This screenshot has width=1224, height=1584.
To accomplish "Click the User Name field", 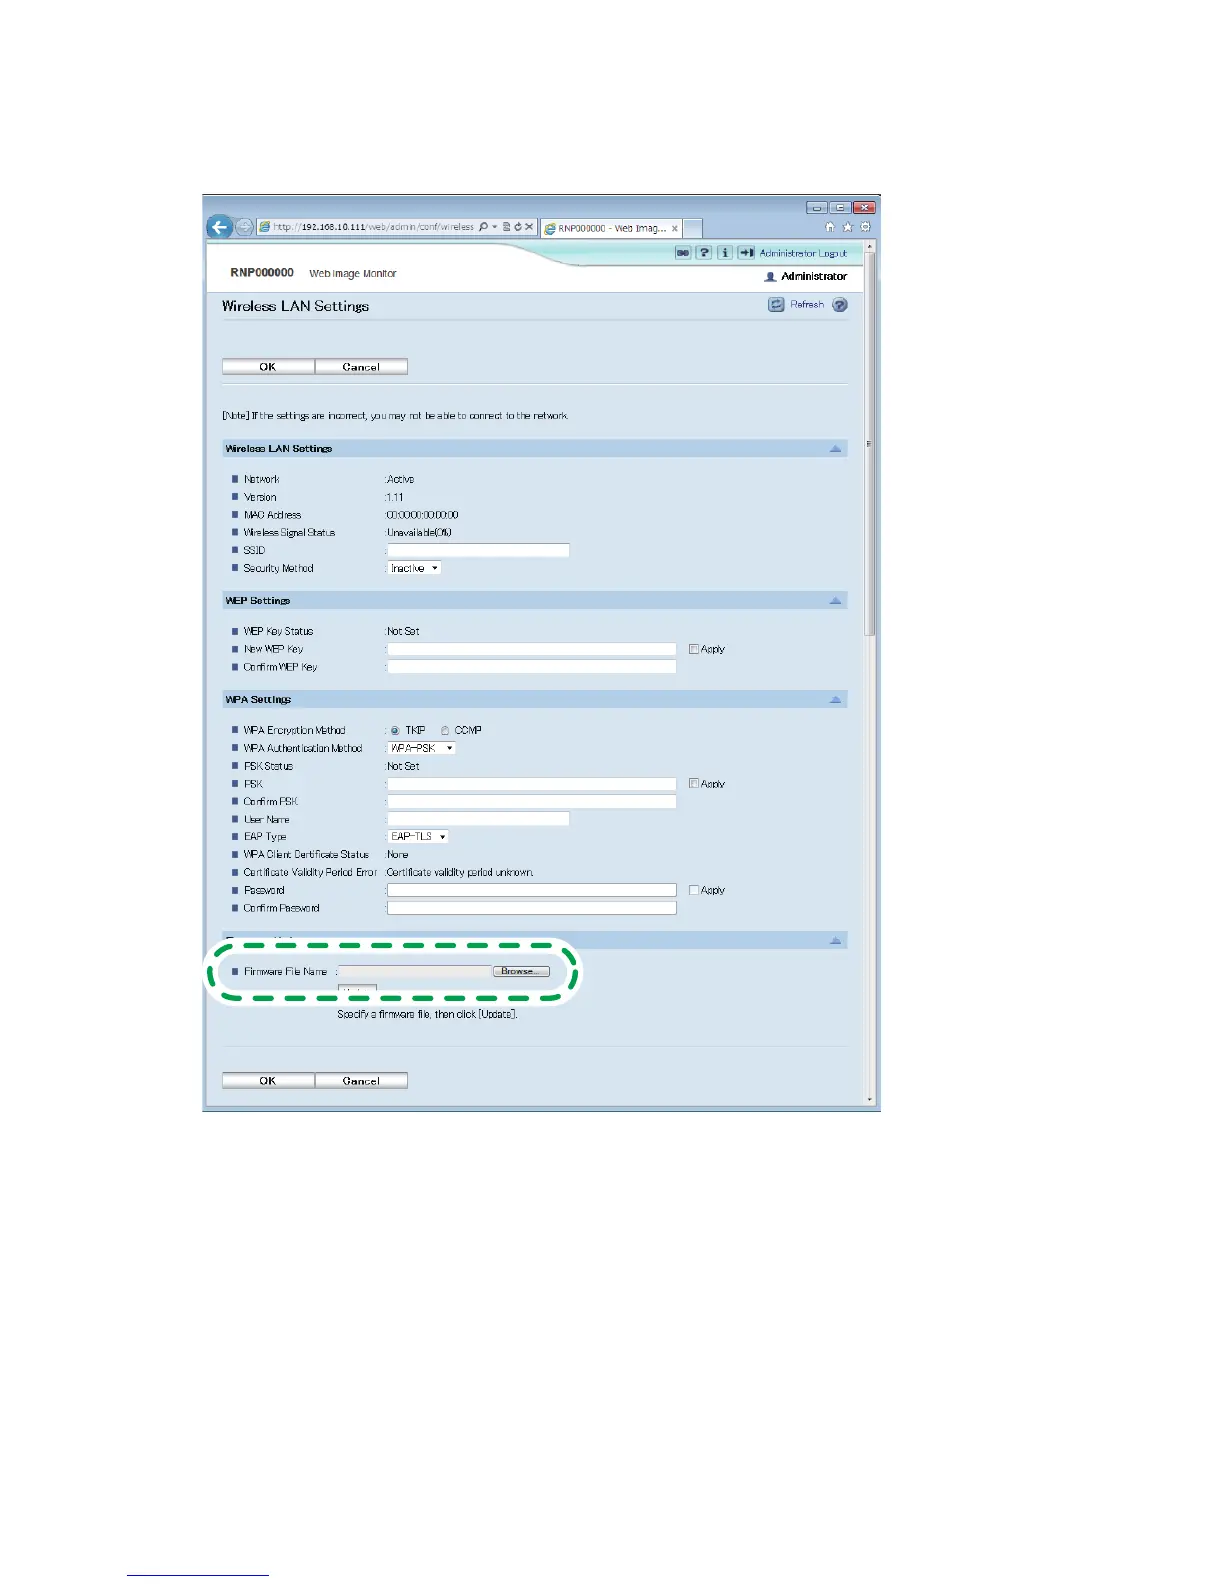I will point(478,819).
